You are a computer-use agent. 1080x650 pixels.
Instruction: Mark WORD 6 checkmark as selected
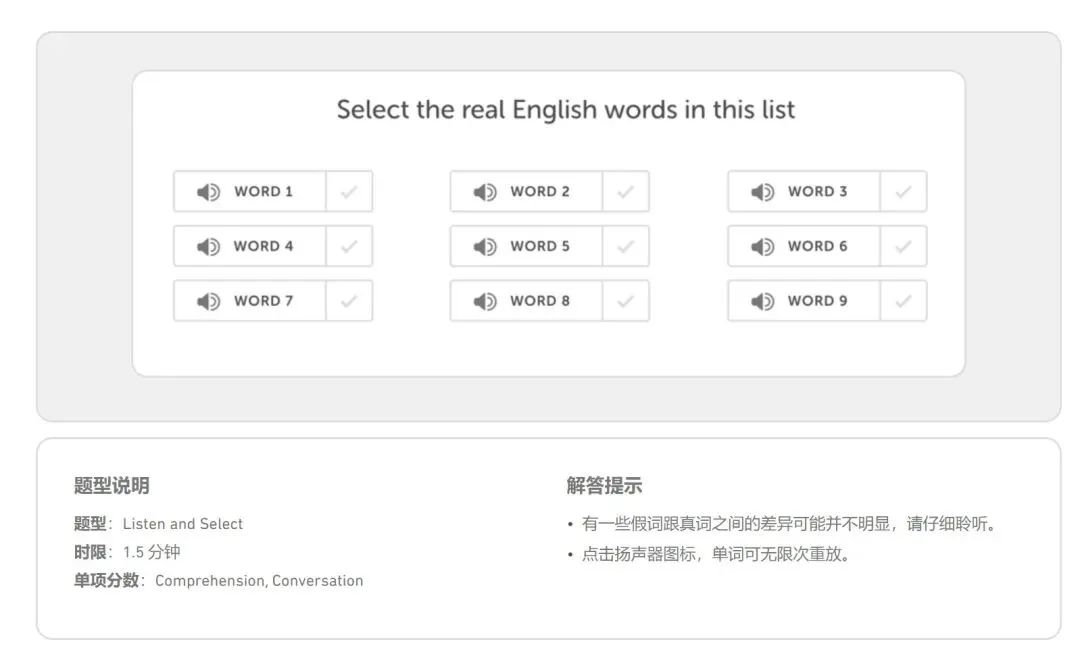coord(903,246)
